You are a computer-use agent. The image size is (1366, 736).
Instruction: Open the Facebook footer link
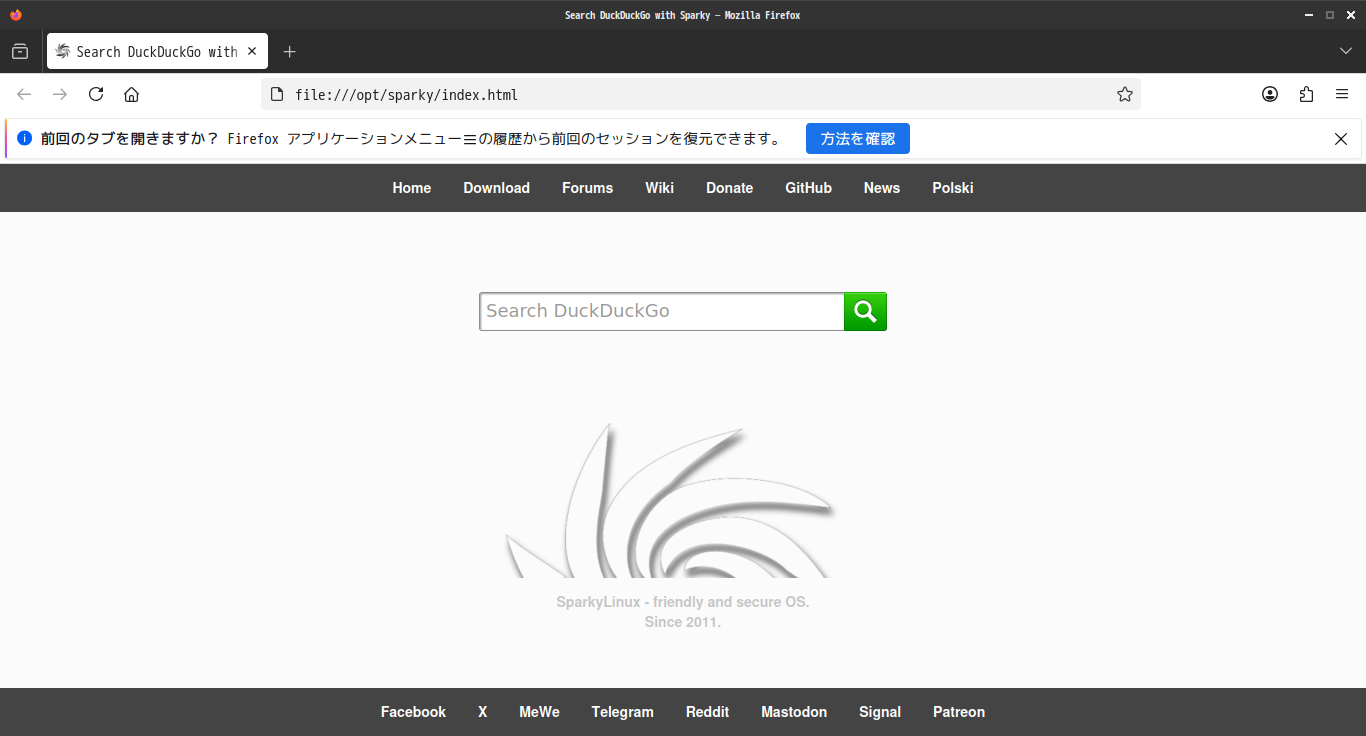click(x=414, y=712)
